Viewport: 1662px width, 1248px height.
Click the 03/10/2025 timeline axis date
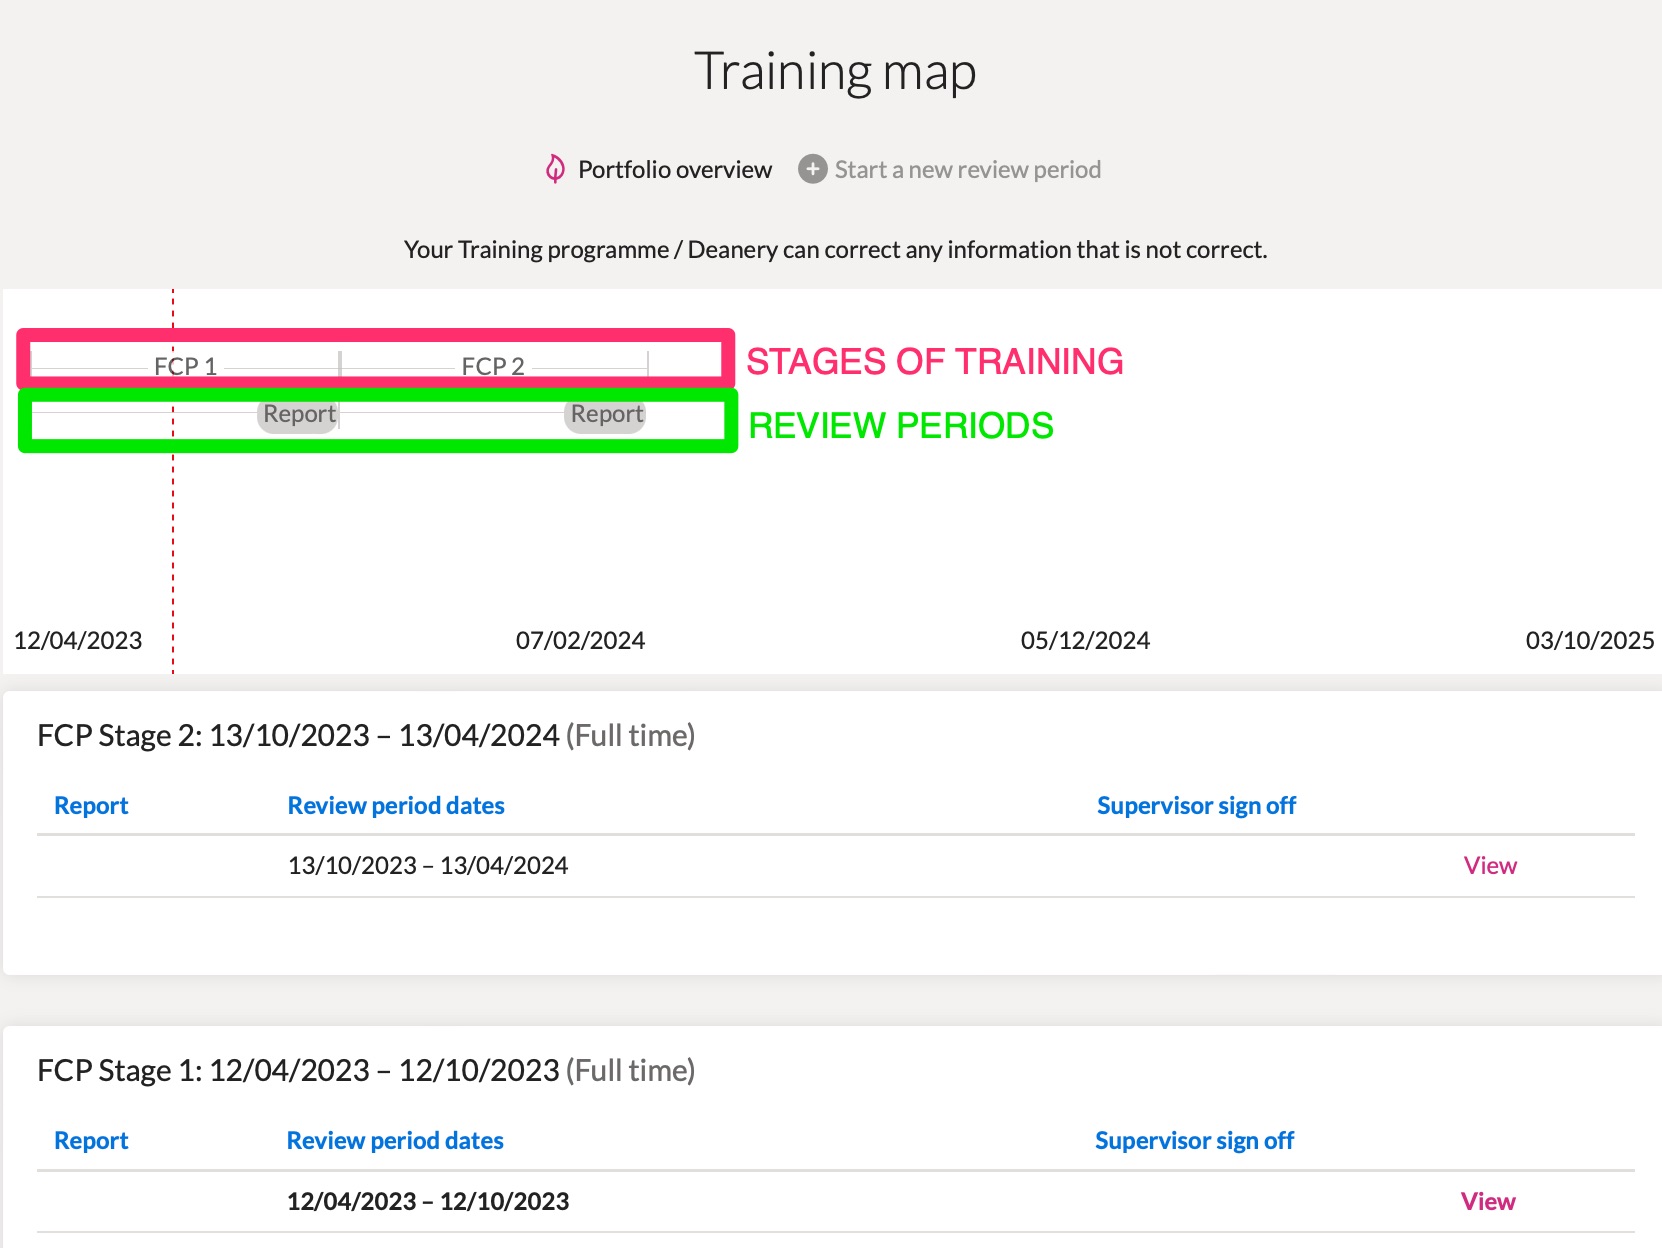[x=1590, y=640]
